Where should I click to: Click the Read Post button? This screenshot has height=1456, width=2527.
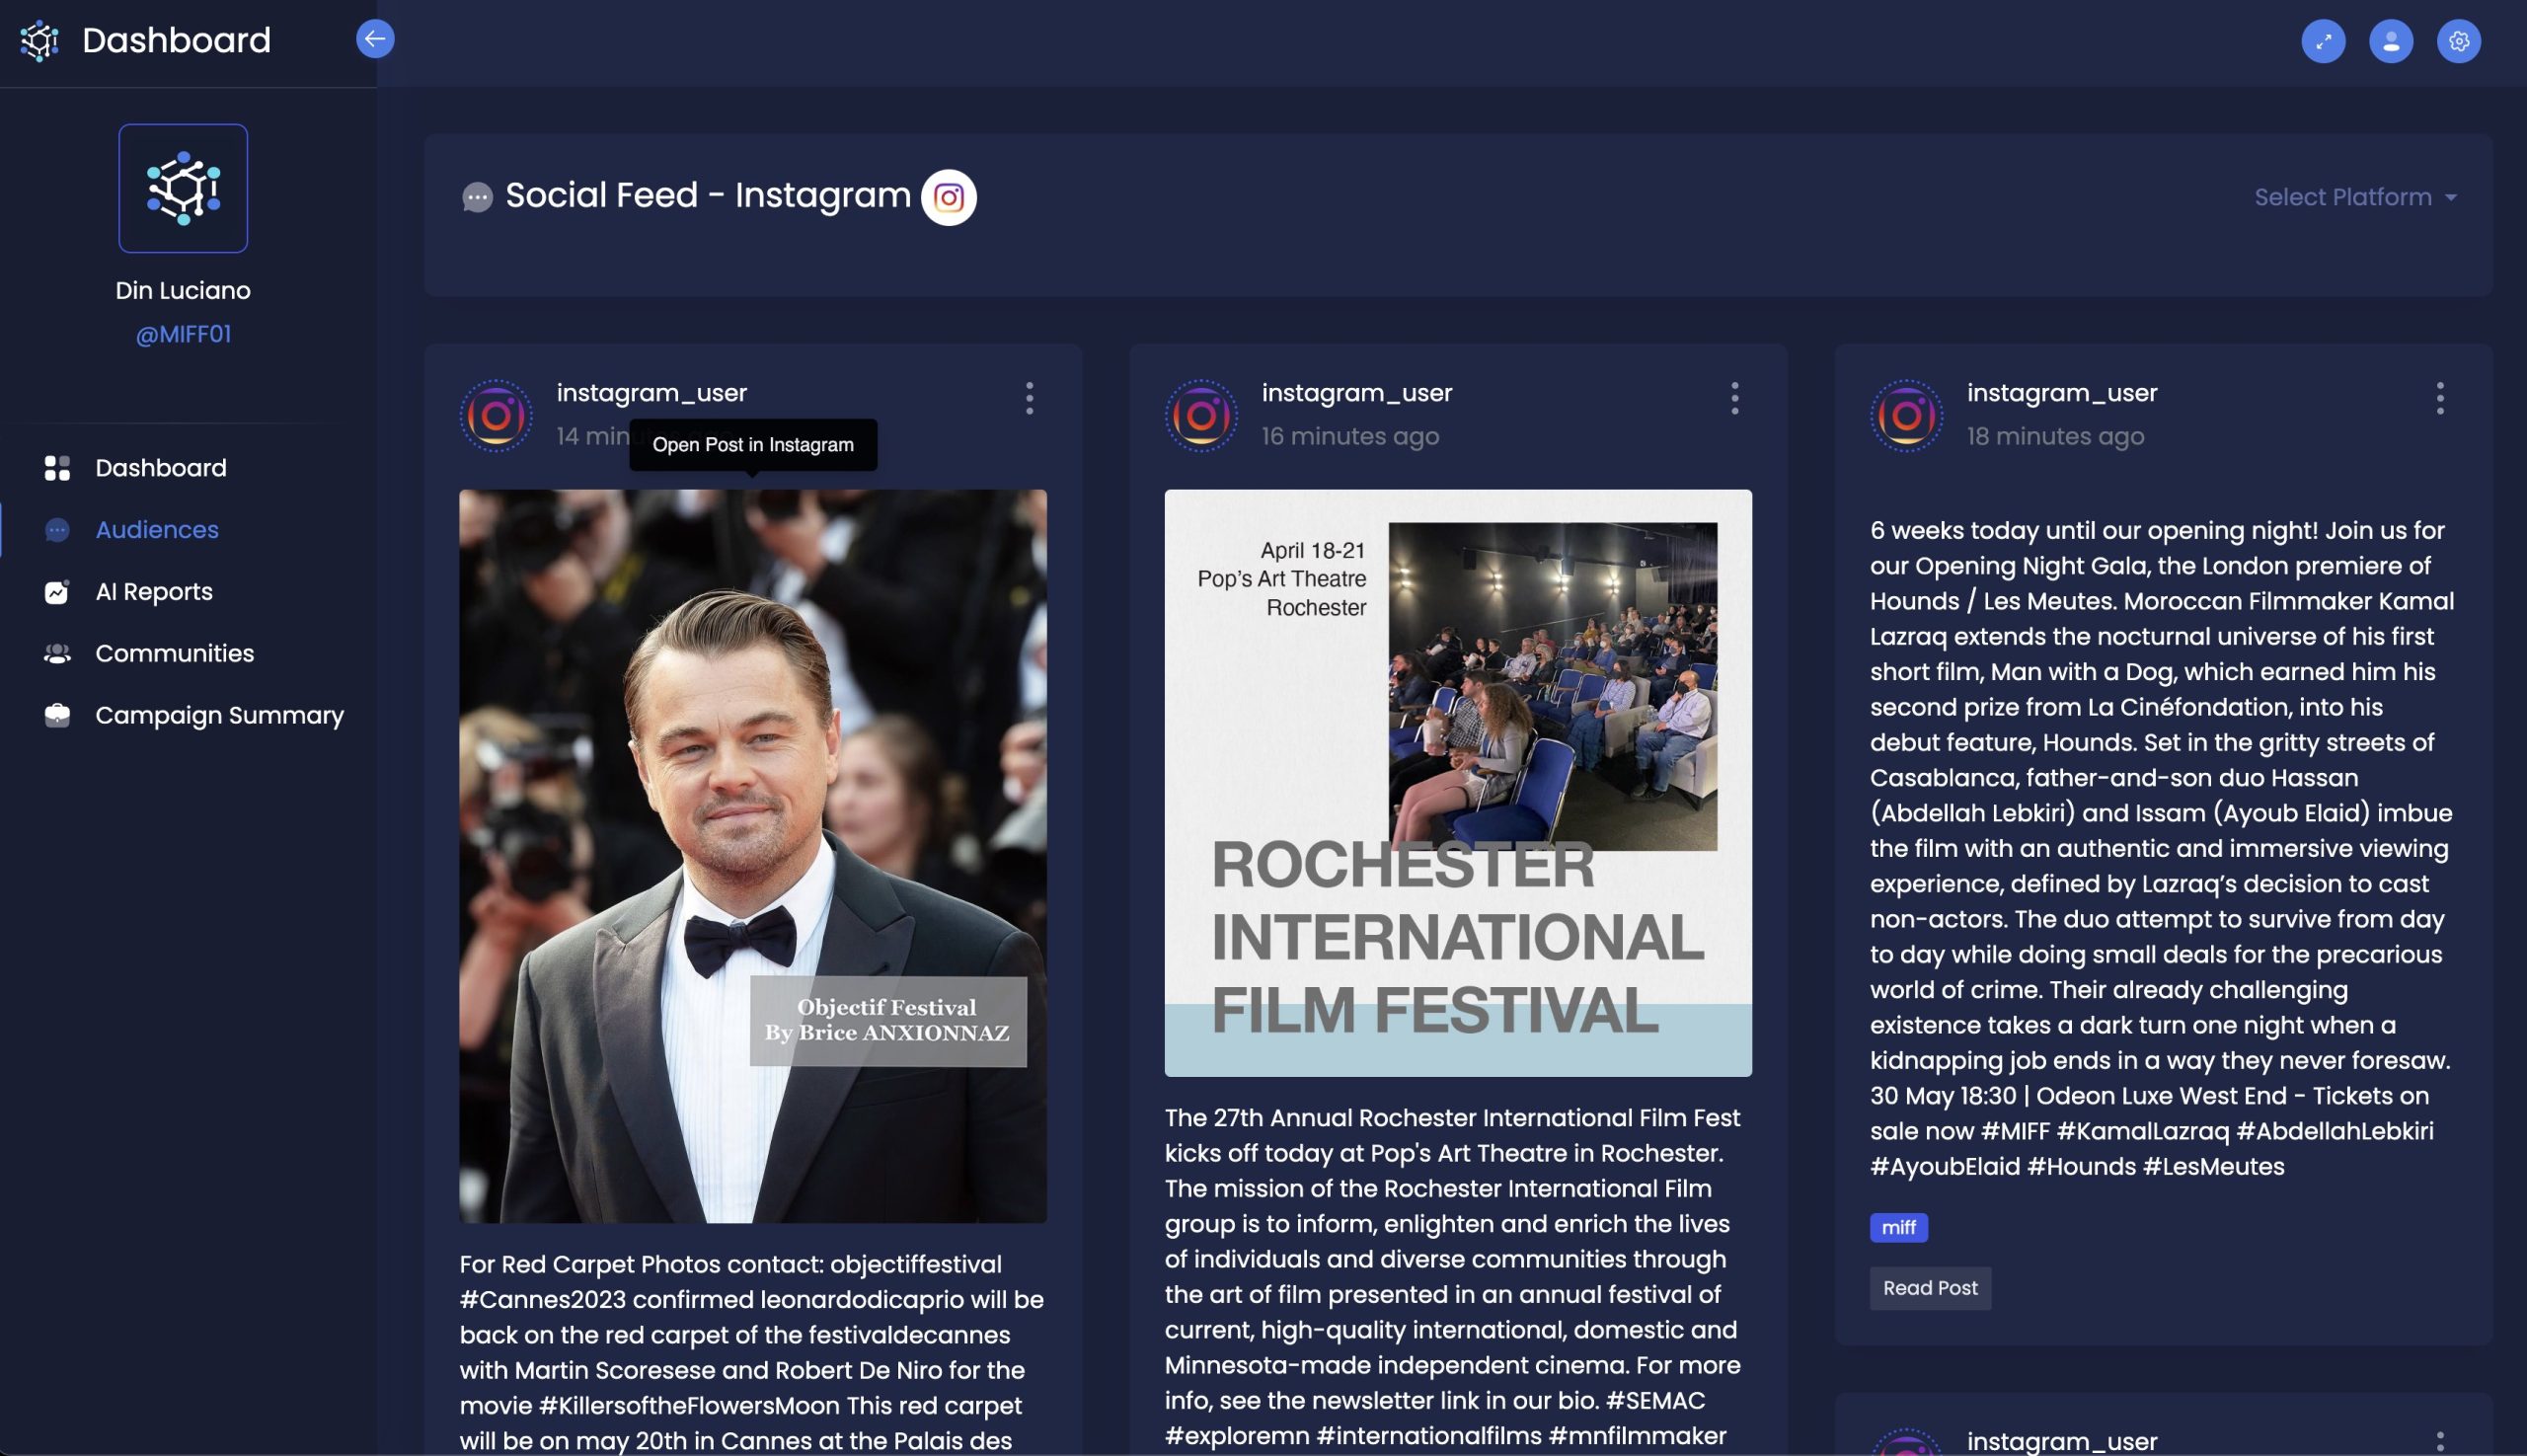pyautogui.click(x=1929, y=1288)
